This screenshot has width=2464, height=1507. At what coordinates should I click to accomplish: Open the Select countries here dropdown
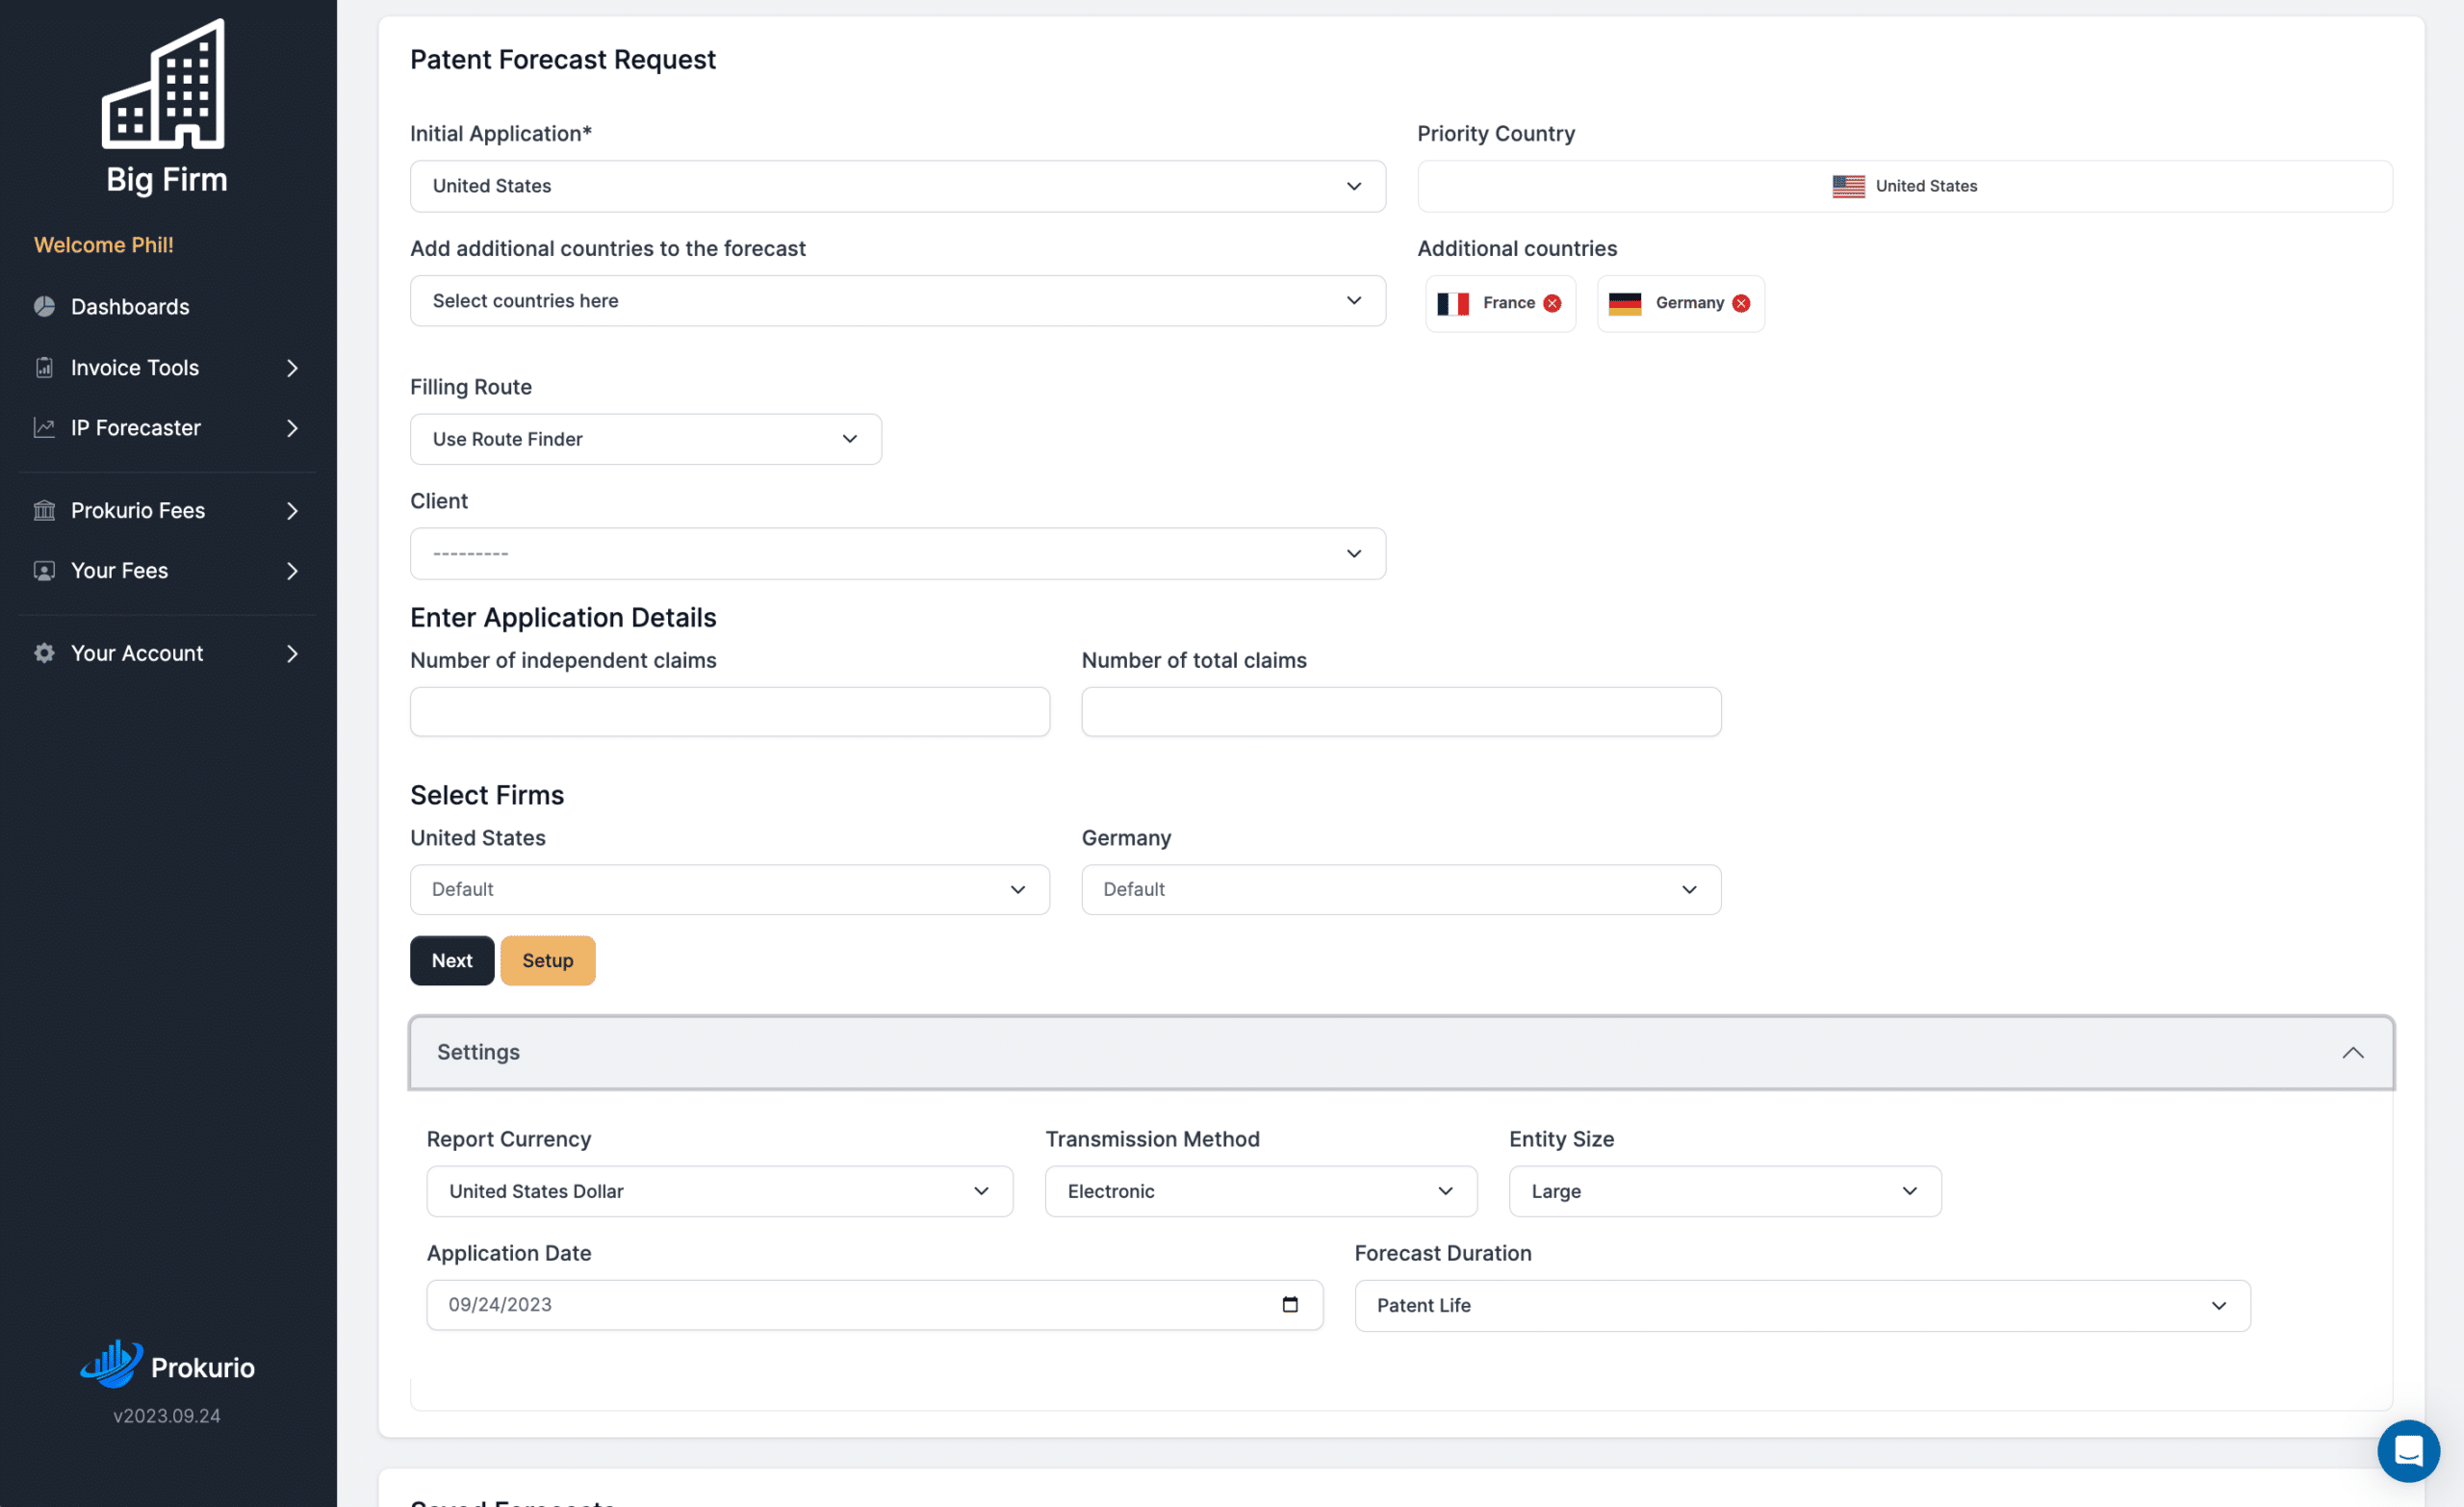[x=897, y=301]
